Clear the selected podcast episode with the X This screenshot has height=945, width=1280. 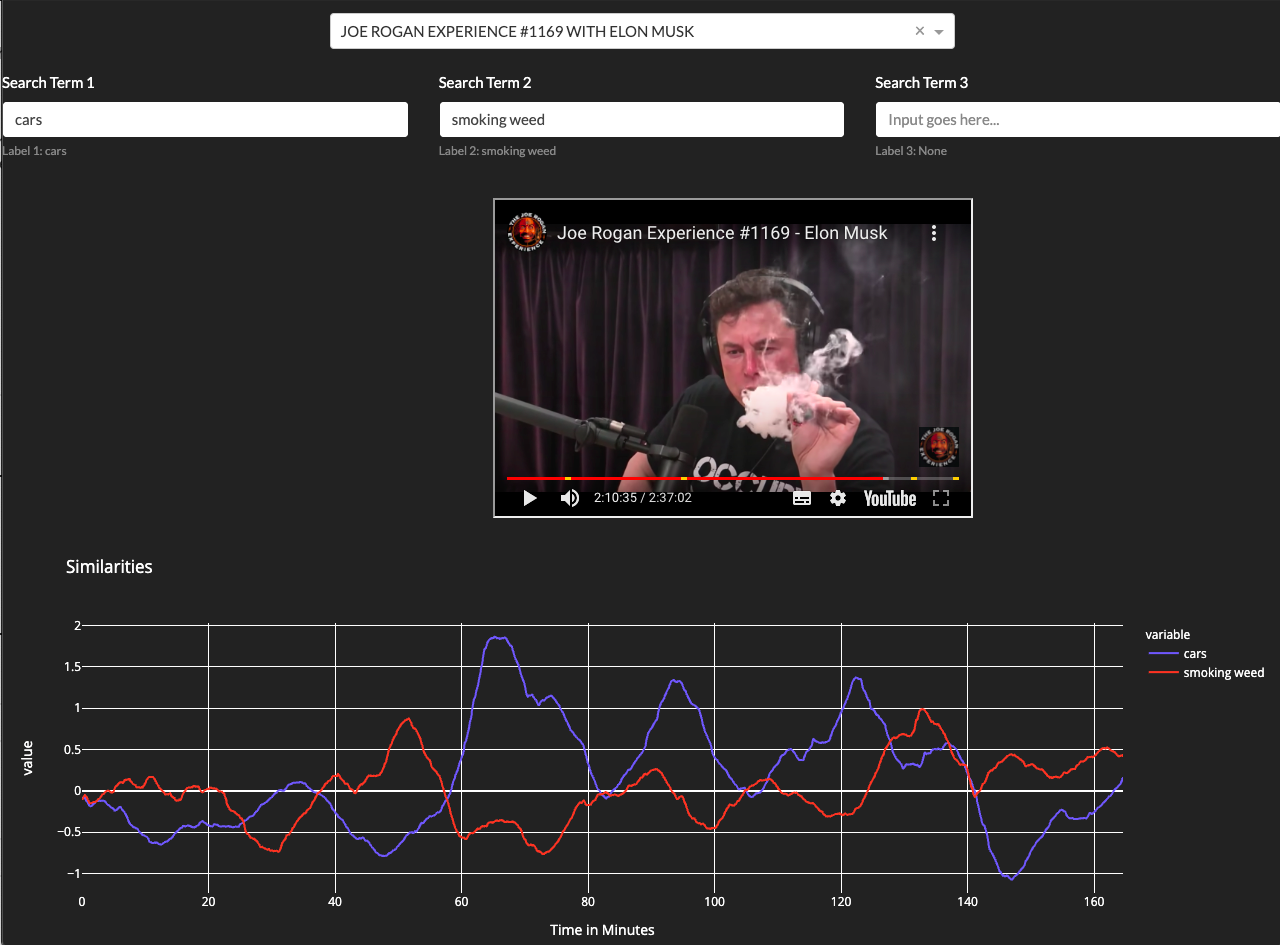click(x=920, y=31)
